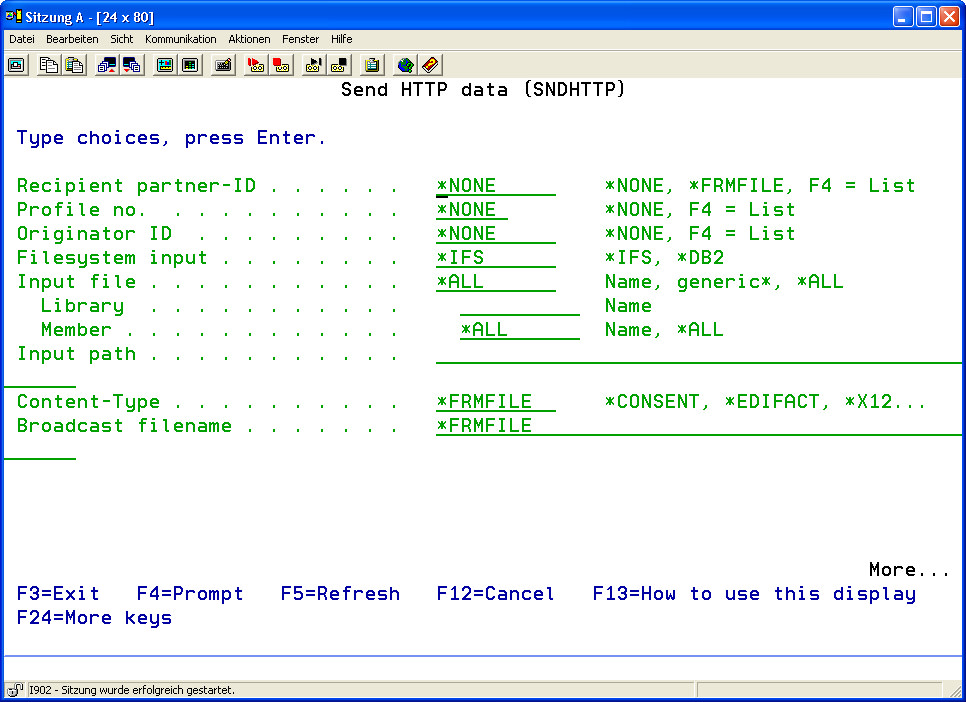966x702 pixels.
Task: Click the empty Library name field
Action: [x=519, y=306]
